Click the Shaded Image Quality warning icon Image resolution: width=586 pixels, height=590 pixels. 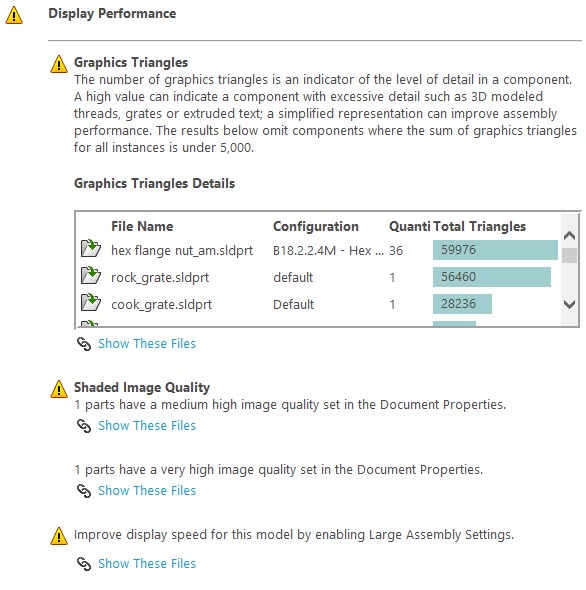[59, 389]
